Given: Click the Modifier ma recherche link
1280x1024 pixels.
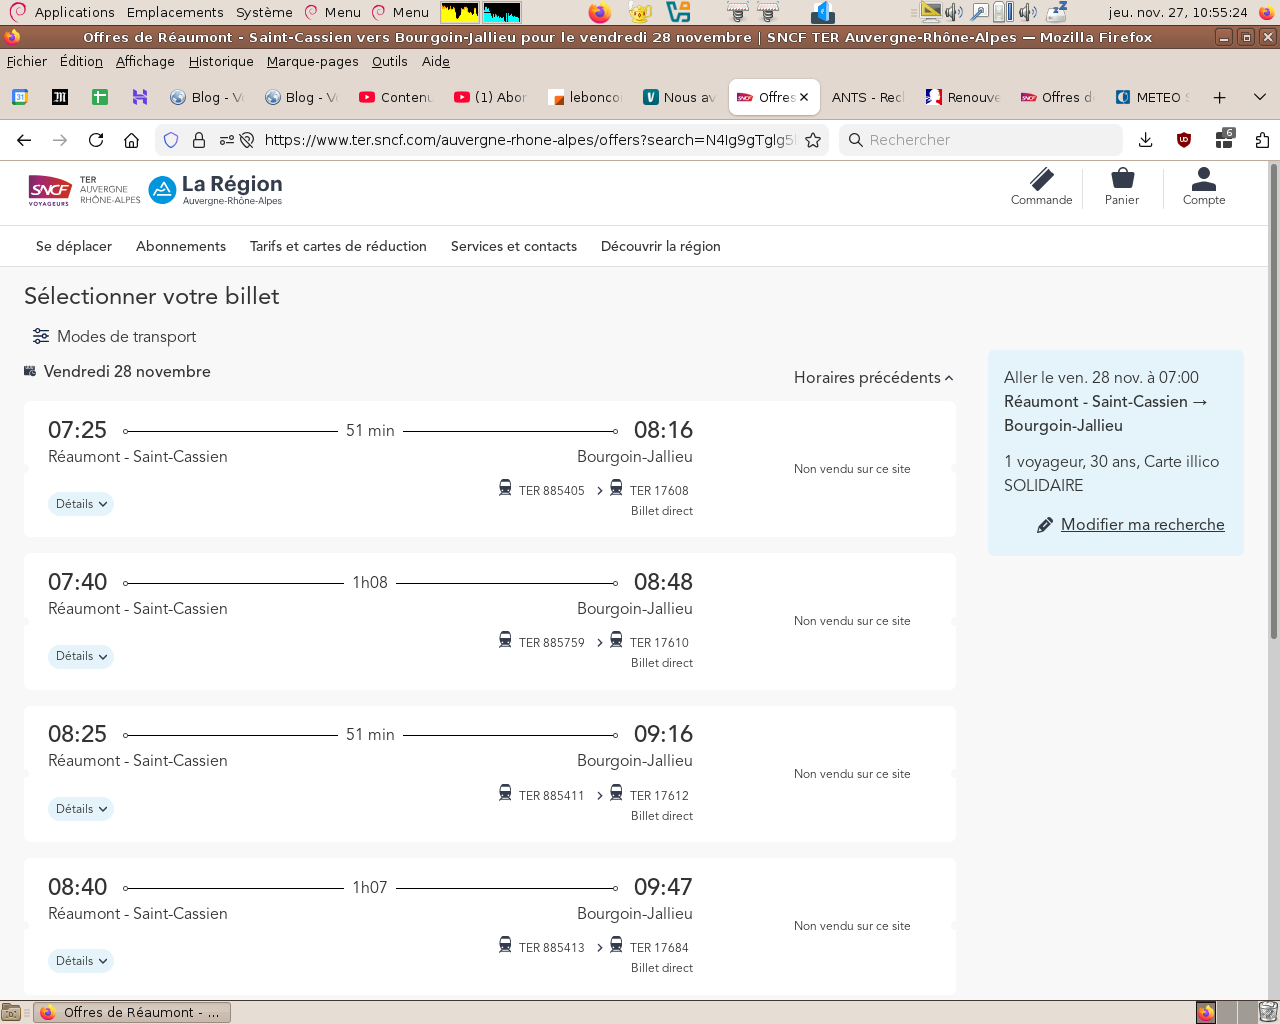Looking at the screenshot, I should pos(1142,524).
